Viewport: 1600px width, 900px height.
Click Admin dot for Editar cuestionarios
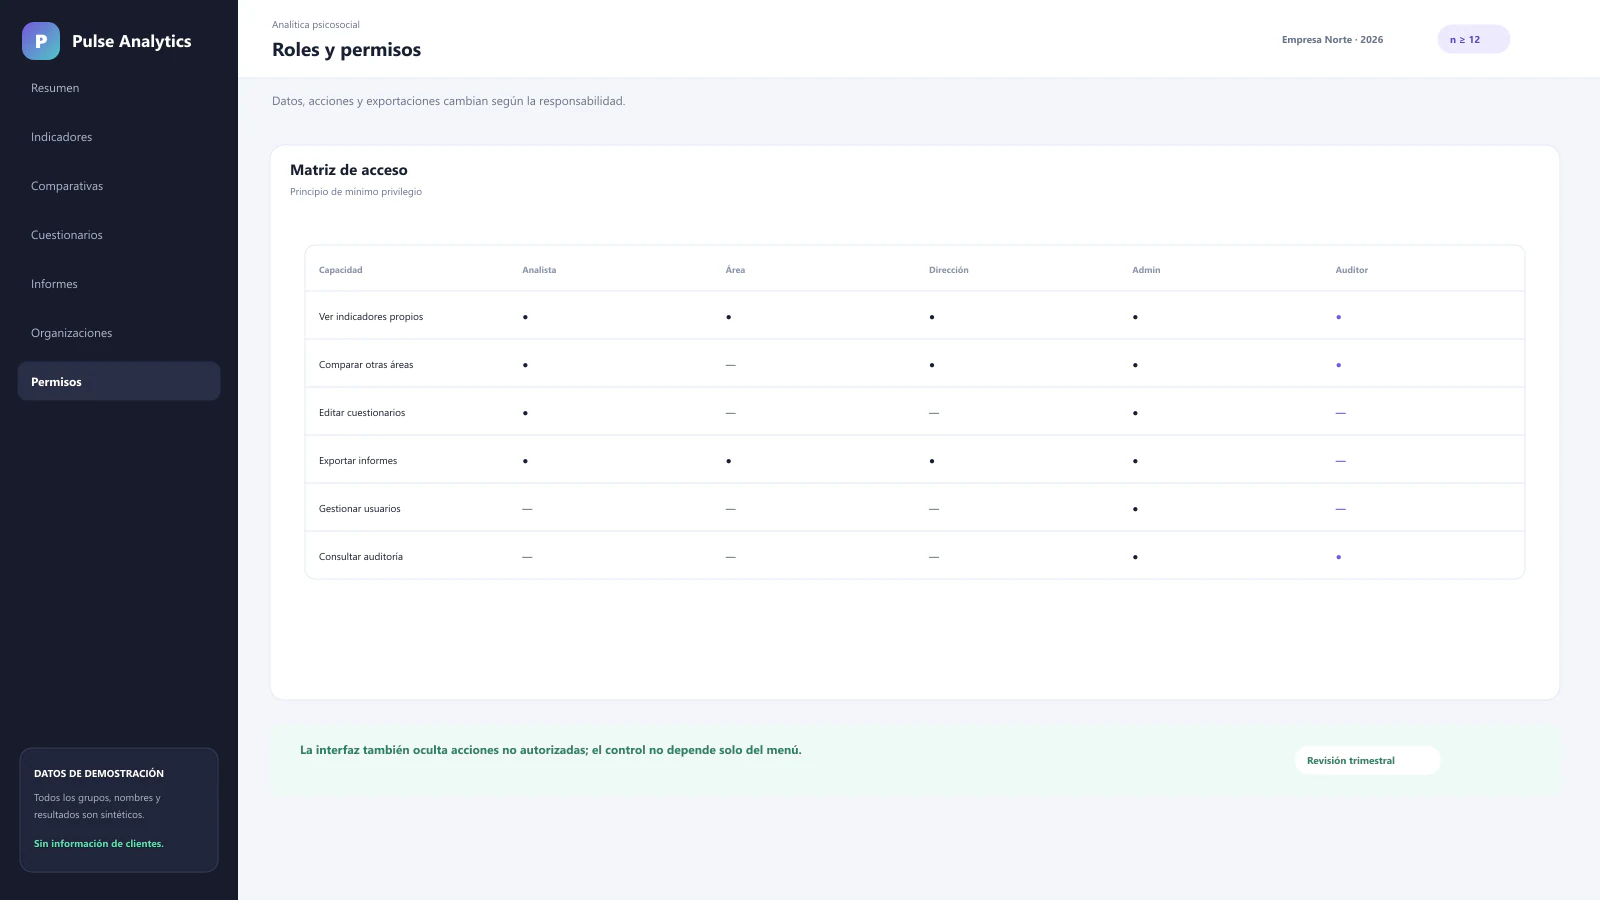[x=1135, y=413]
